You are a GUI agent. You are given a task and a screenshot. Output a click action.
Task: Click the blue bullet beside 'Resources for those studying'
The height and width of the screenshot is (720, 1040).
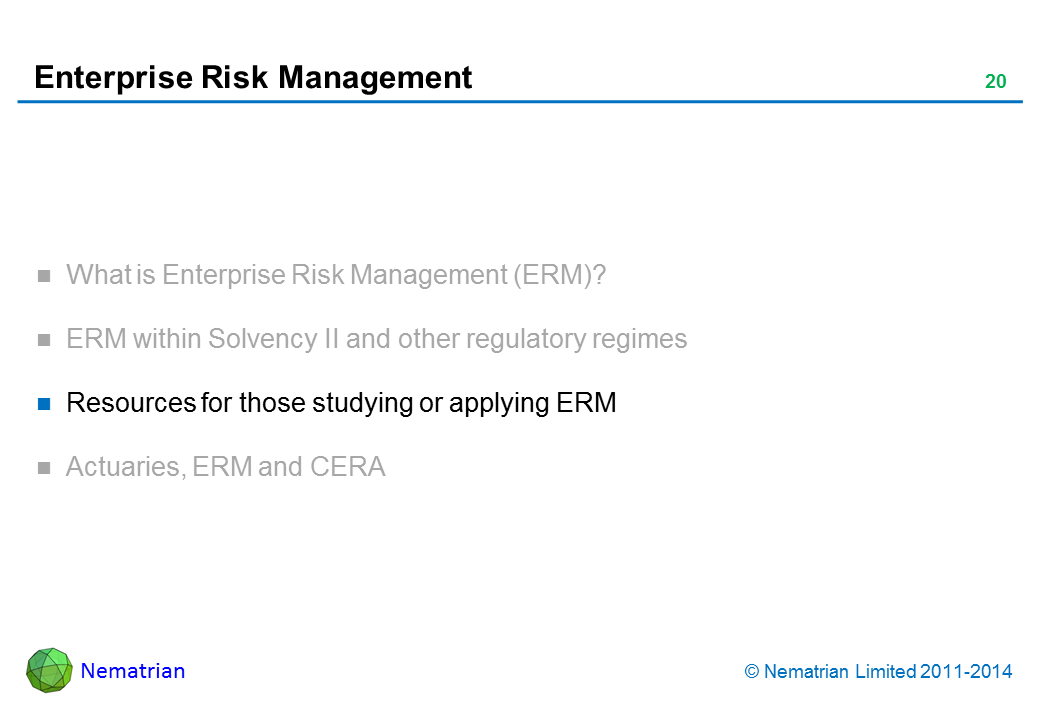44,404
